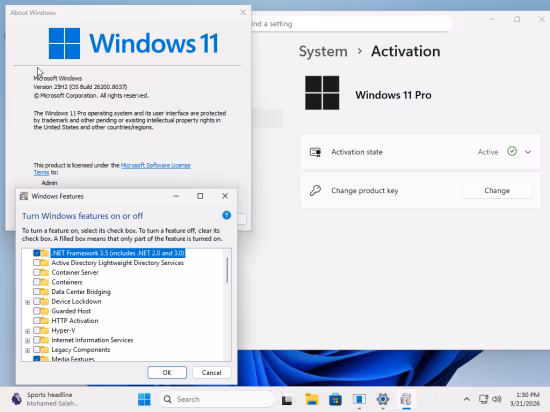
Task: Click the Activation state certificate icon
Action: click(315, 152)
